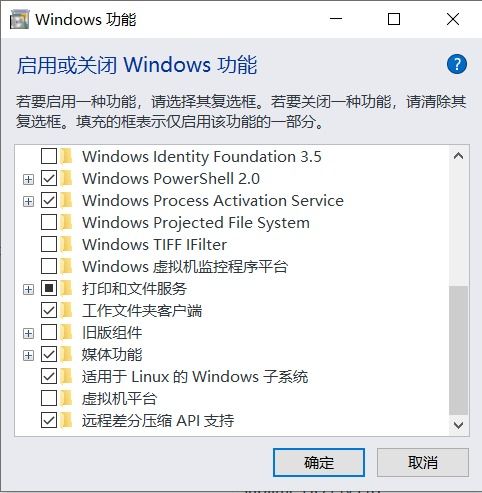Expand the 旧版组件 tree node
The height and width of the screenshot is (493, 482).
coord(29,334)
